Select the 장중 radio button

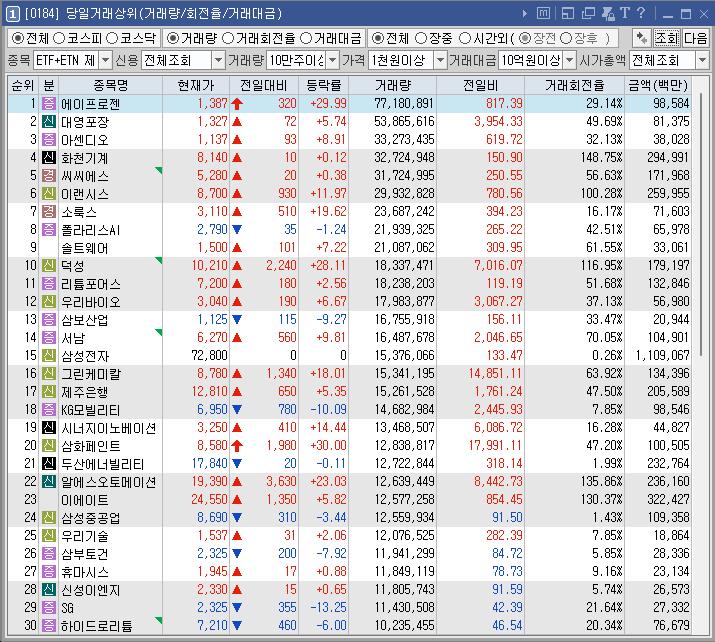click(421, 38)
